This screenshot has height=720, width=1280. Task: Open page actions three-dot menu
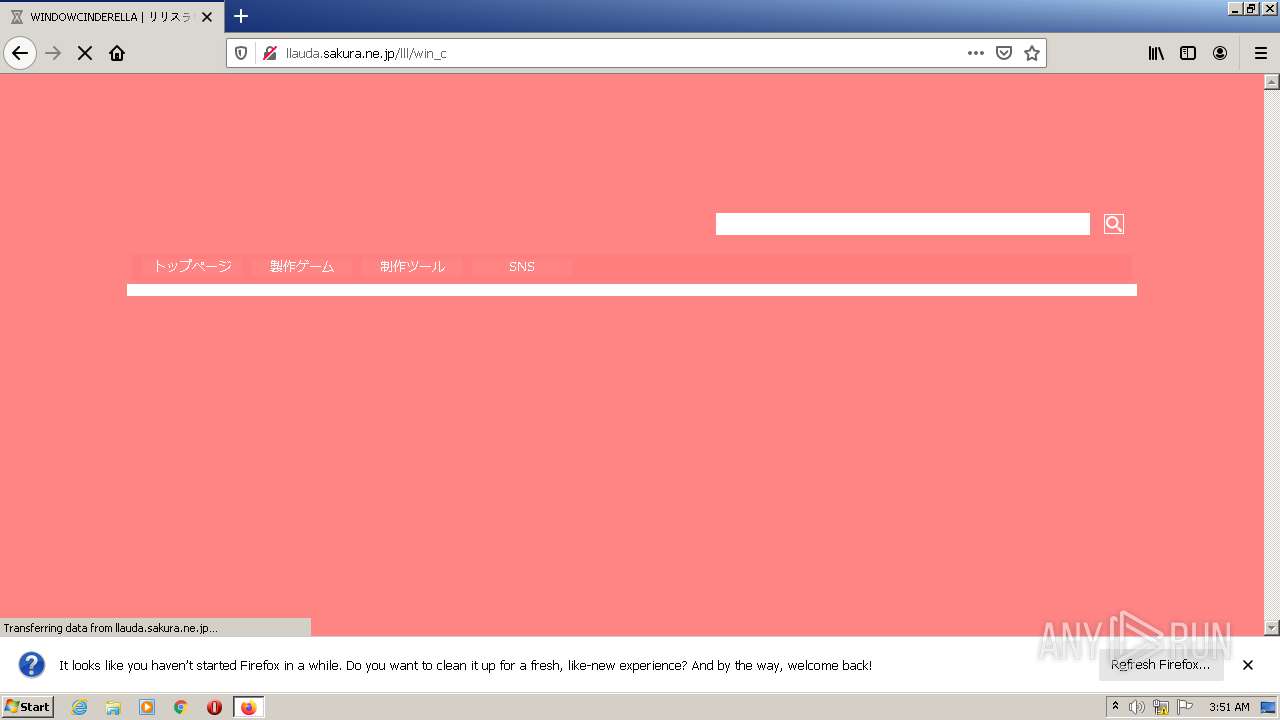click(976, 53)
